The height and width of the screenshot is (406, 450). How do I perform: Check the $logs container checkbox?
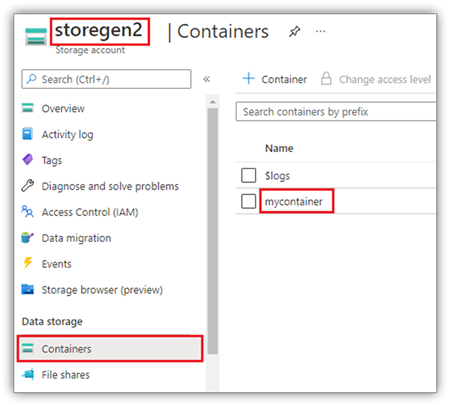click(248, 175)
